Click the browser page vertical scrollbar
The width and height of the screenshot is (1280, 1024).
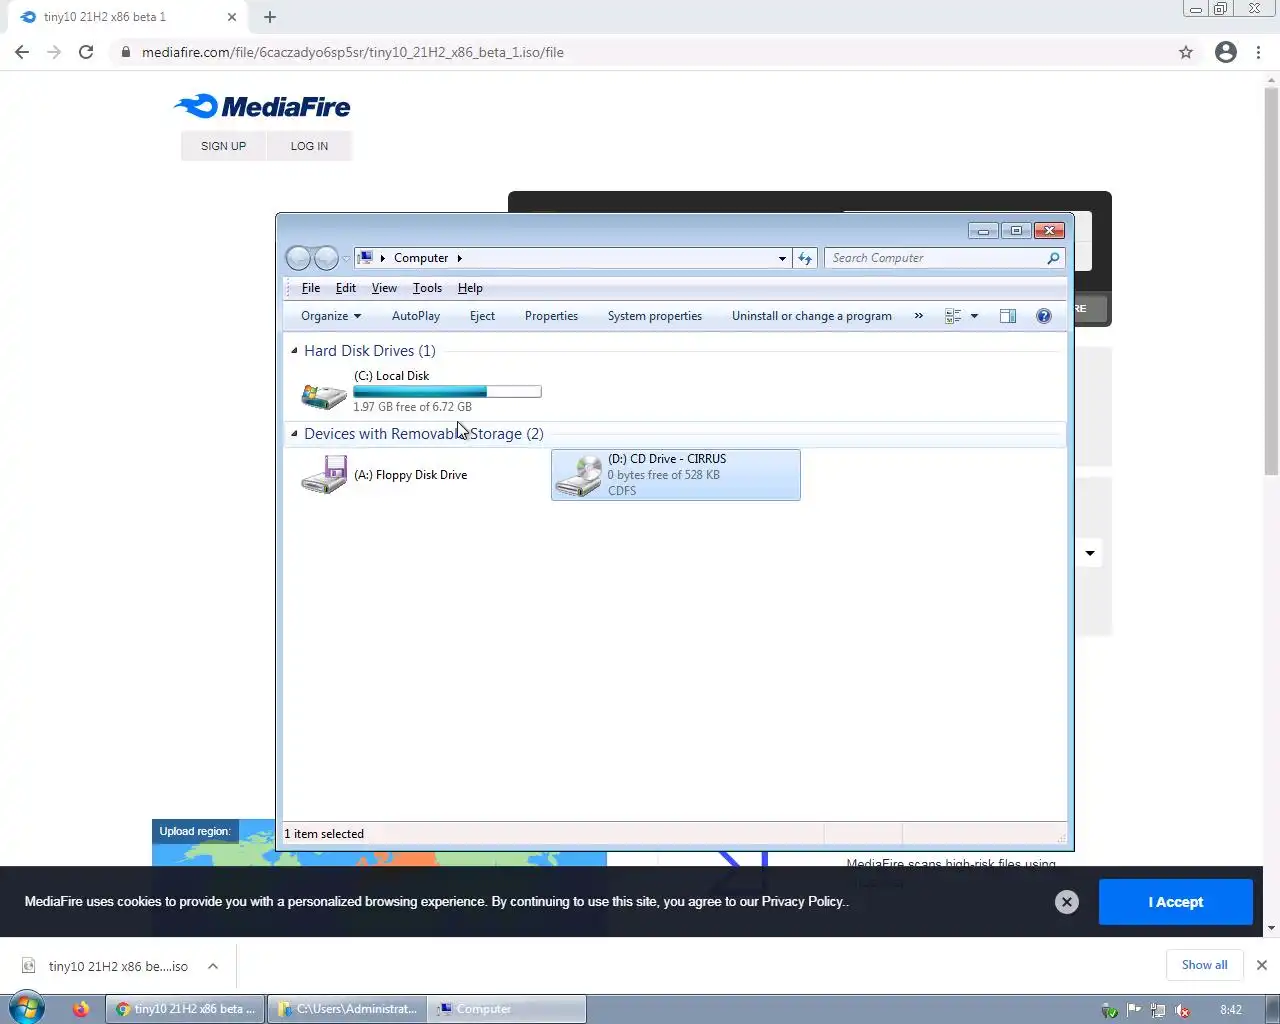(1271, 280)
